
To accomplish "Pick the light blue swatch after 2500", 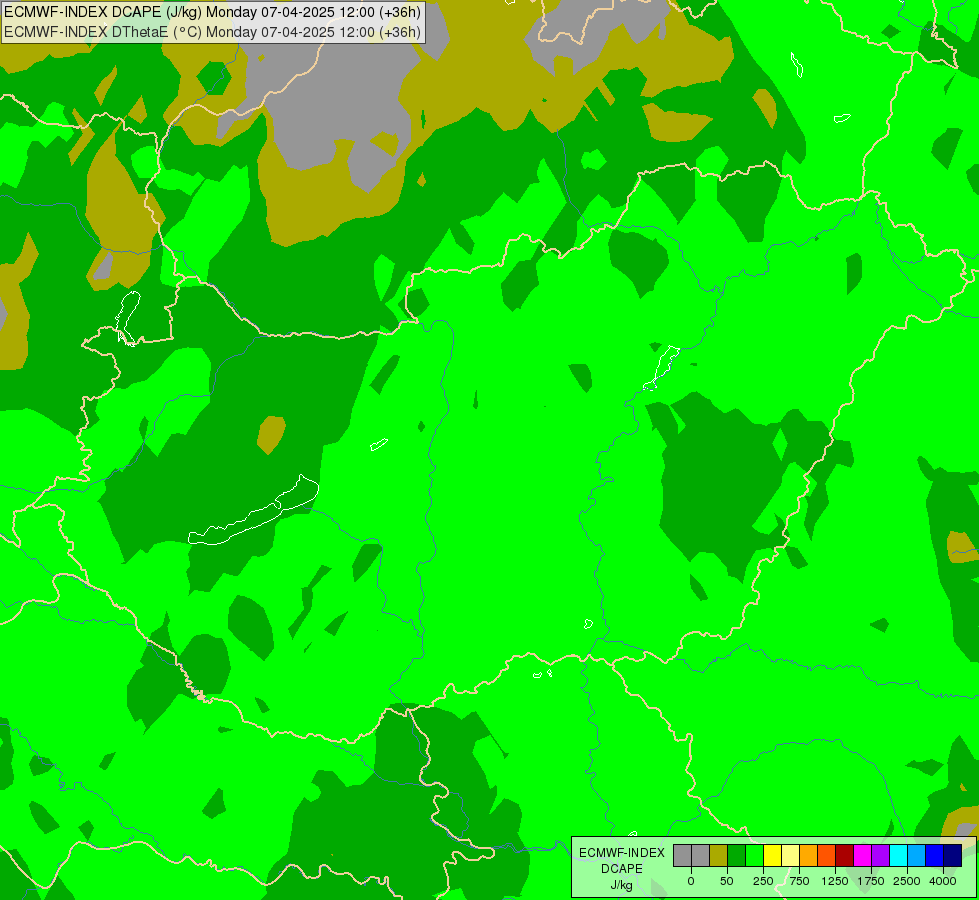I will (917, 856).
